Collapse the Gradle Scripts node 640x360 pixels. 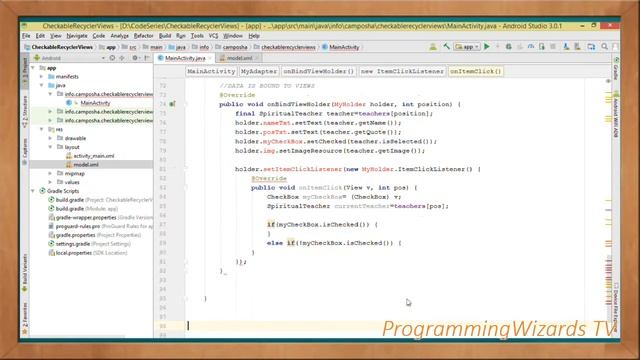(x=33, y=191)
